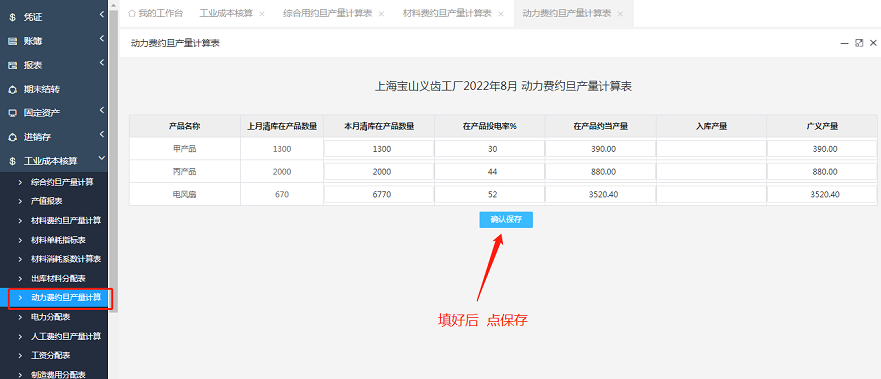Click the 进销存 icon in sidebar
Screen dimensions: 881x379
(x=12, y=137)
